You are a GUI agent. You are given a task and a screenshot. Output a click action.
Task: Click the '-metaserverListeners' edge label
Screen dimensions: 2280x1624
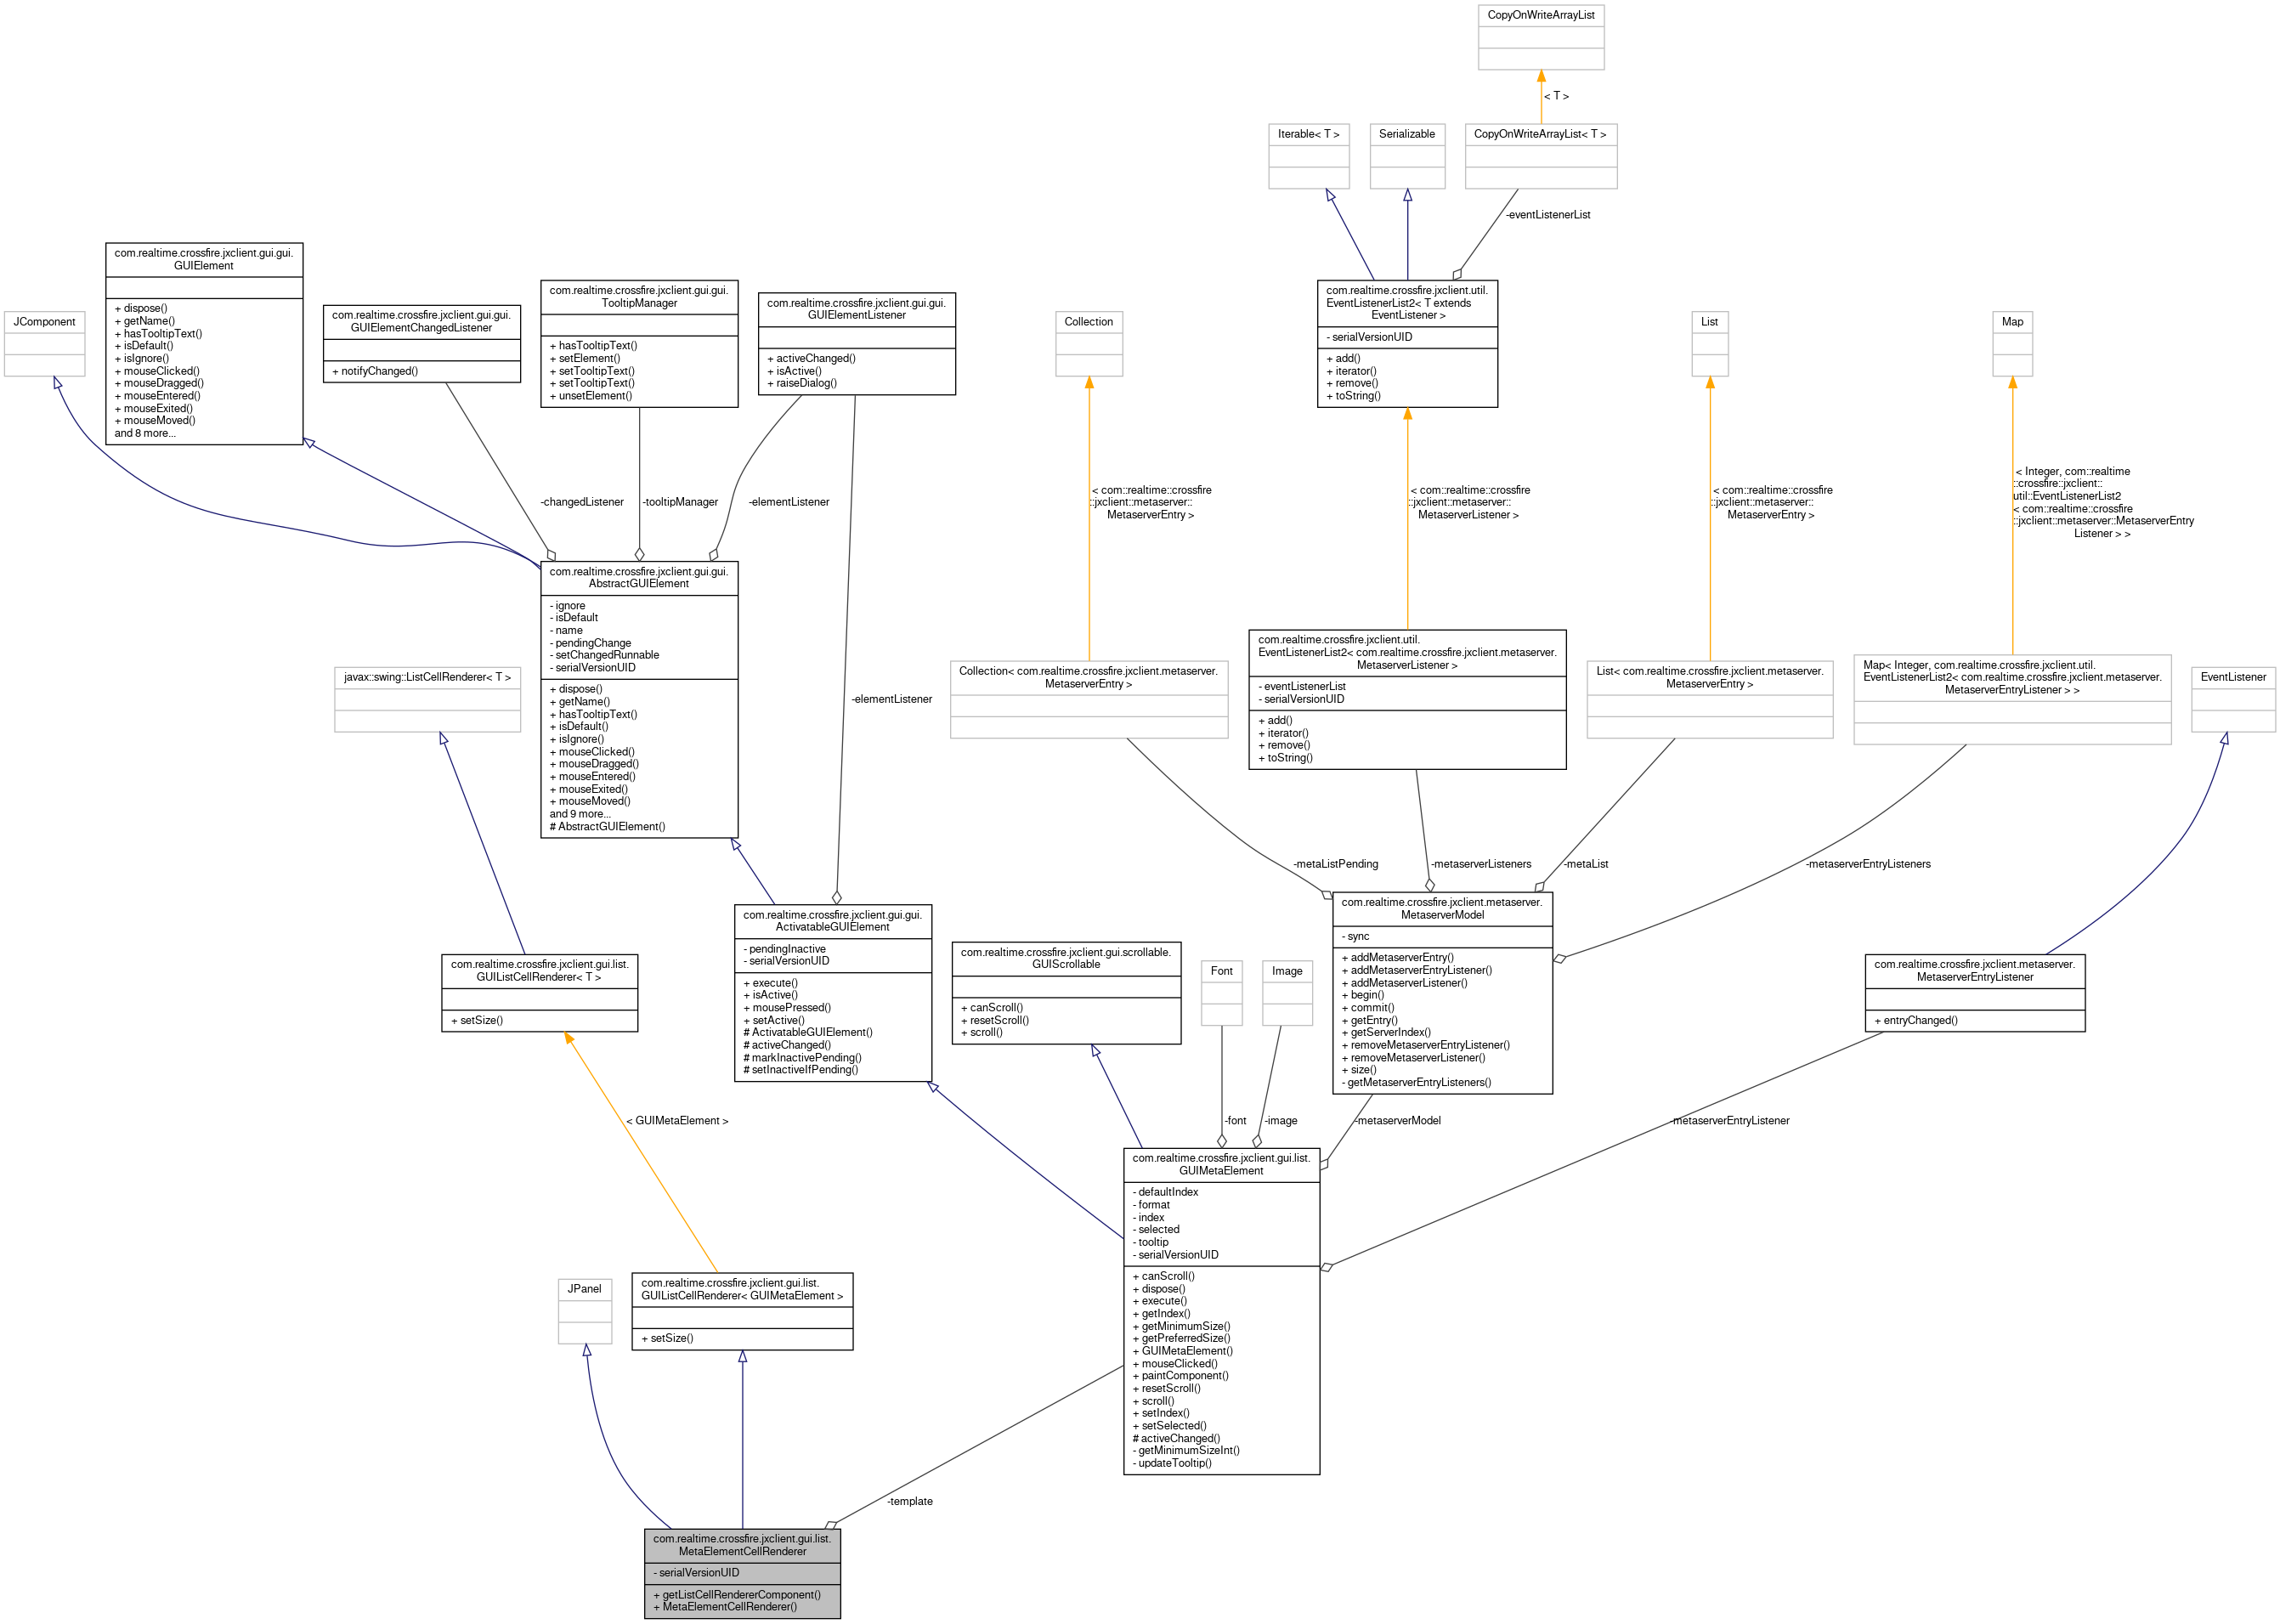pyautogui.click(x=1480, y=864)
